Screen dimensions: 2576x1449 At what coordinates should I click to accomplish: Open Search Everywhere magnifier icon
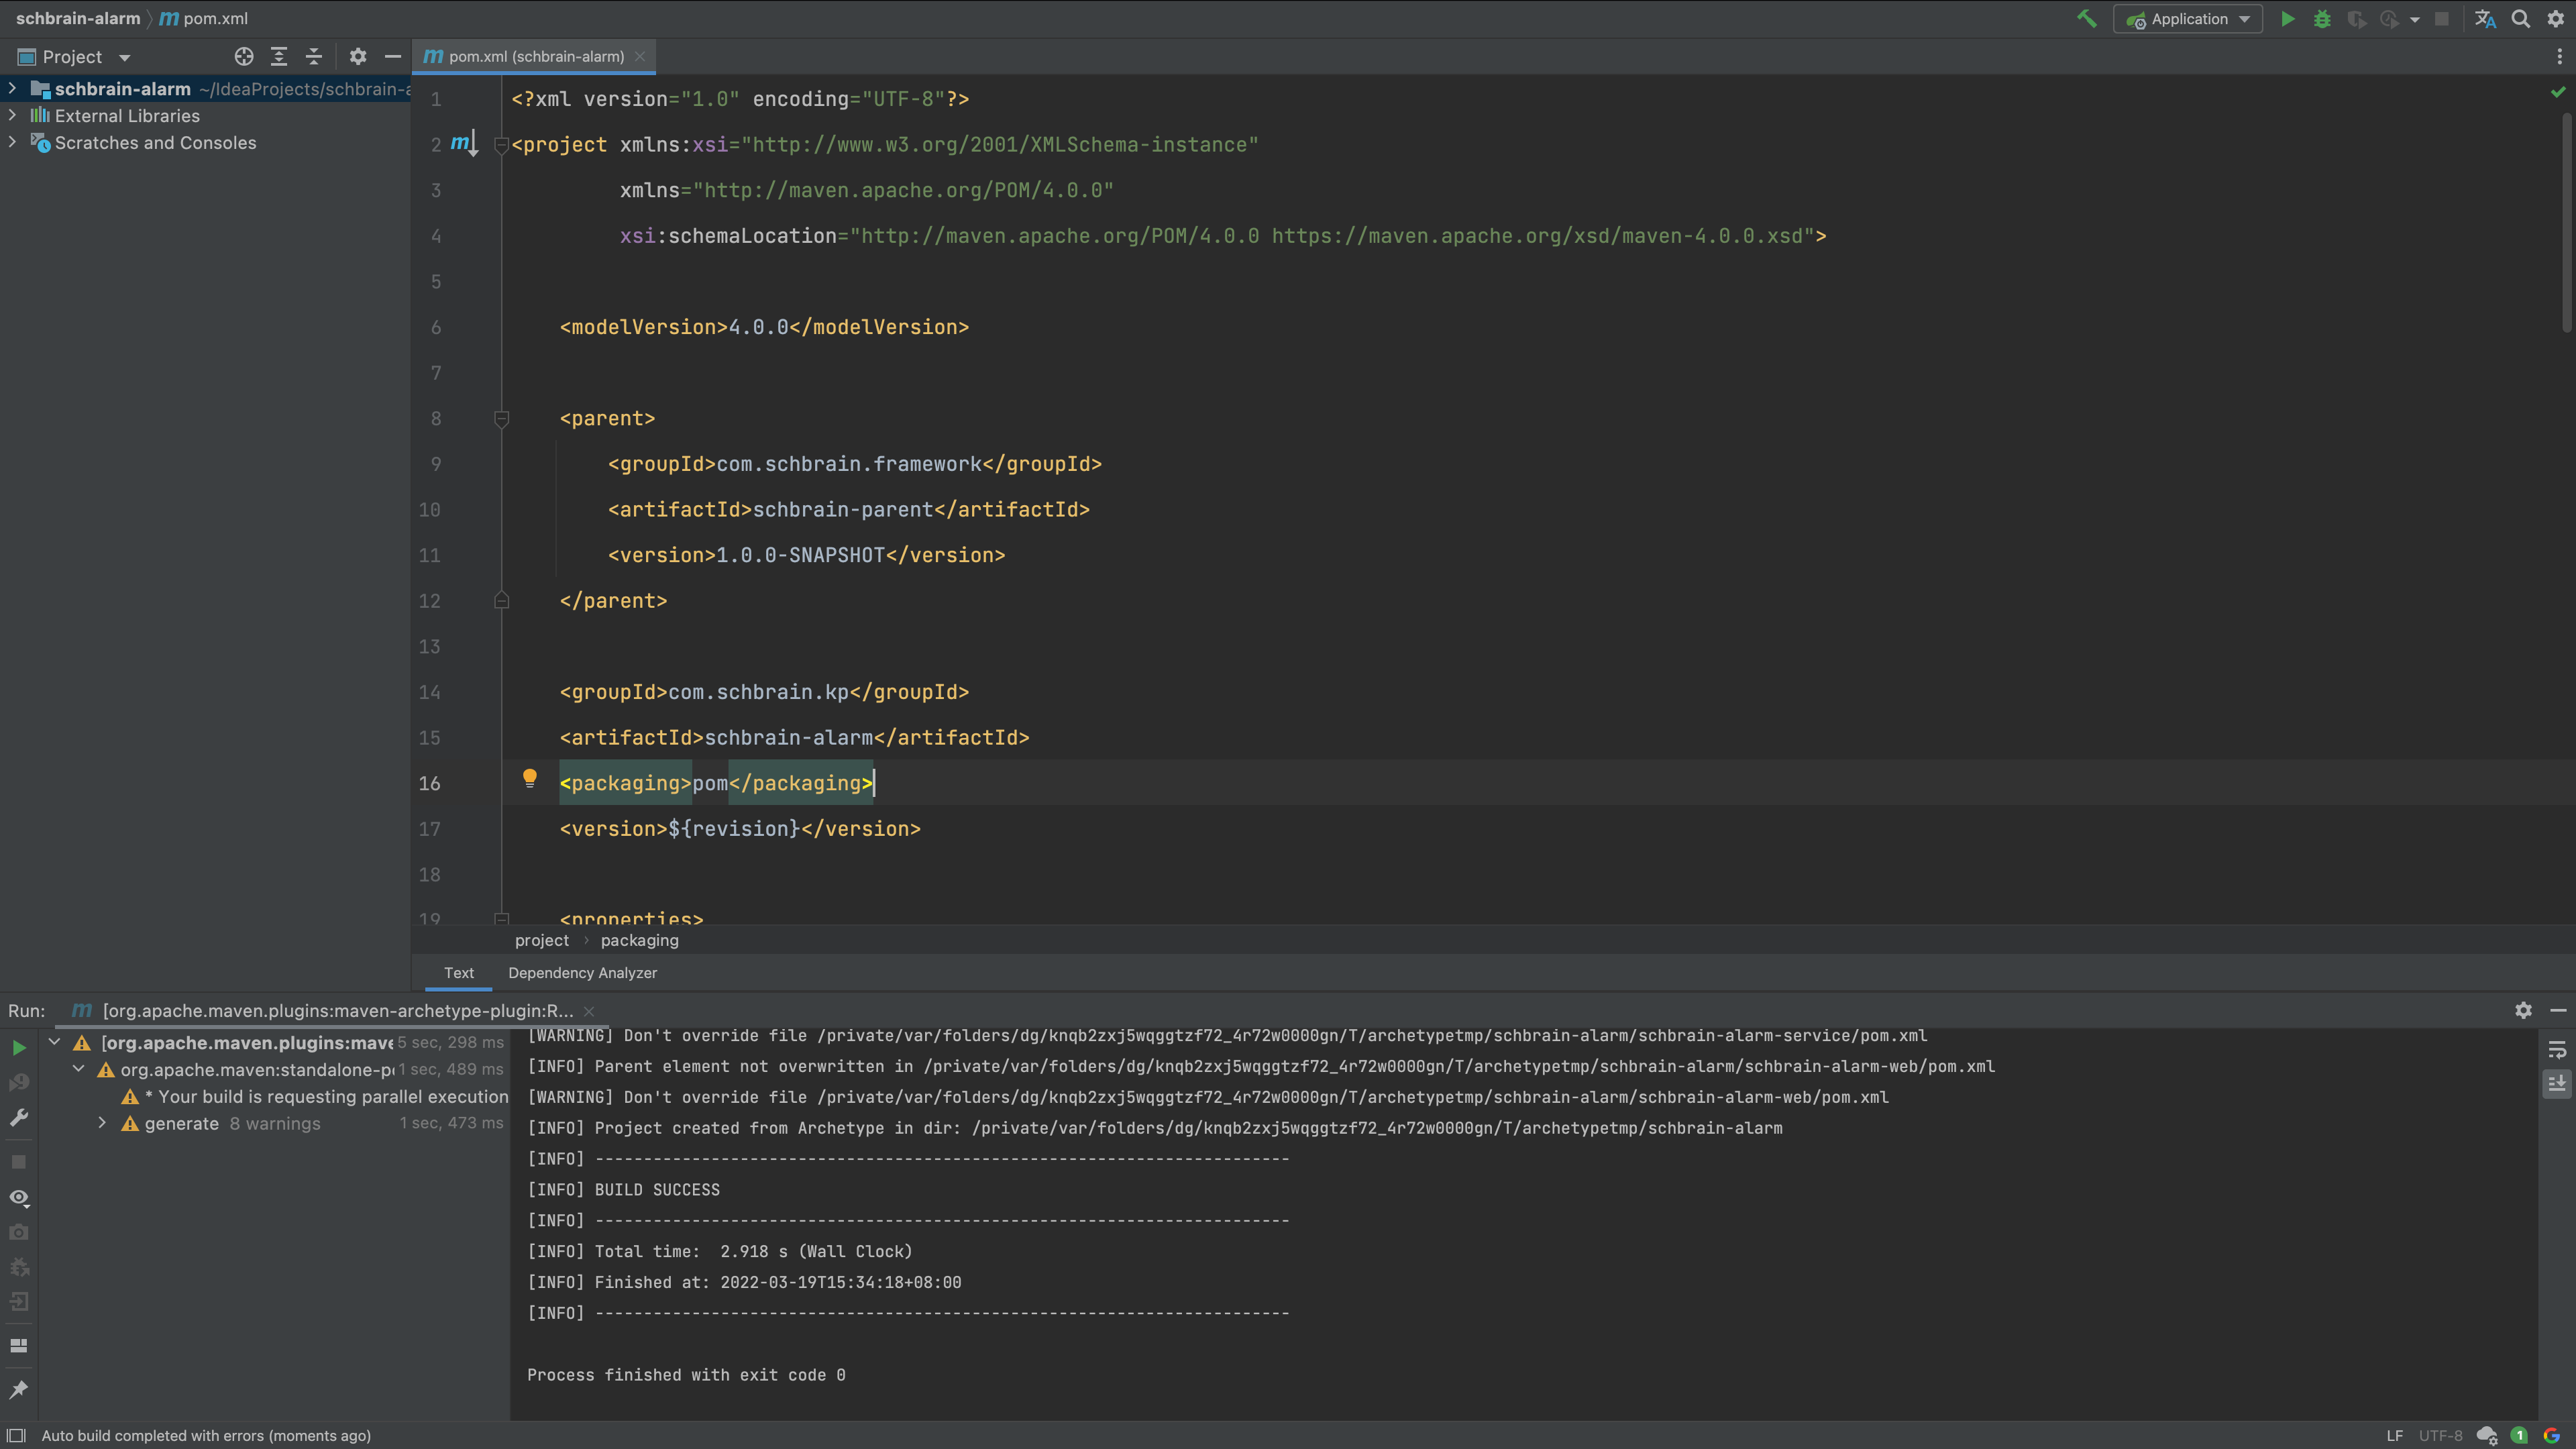click(x=2521, y=19)
